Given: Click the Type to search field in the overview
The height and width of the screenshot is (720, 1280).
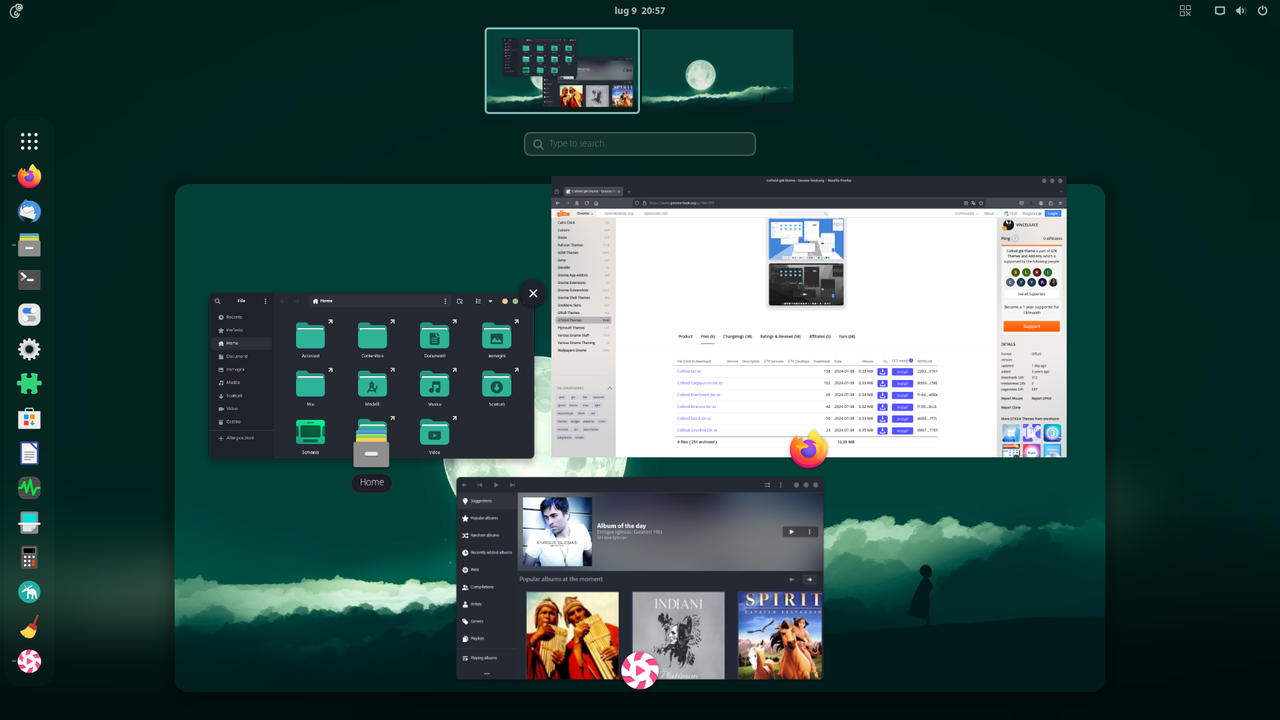Looking at the screenshot, I should coord(639,143).
